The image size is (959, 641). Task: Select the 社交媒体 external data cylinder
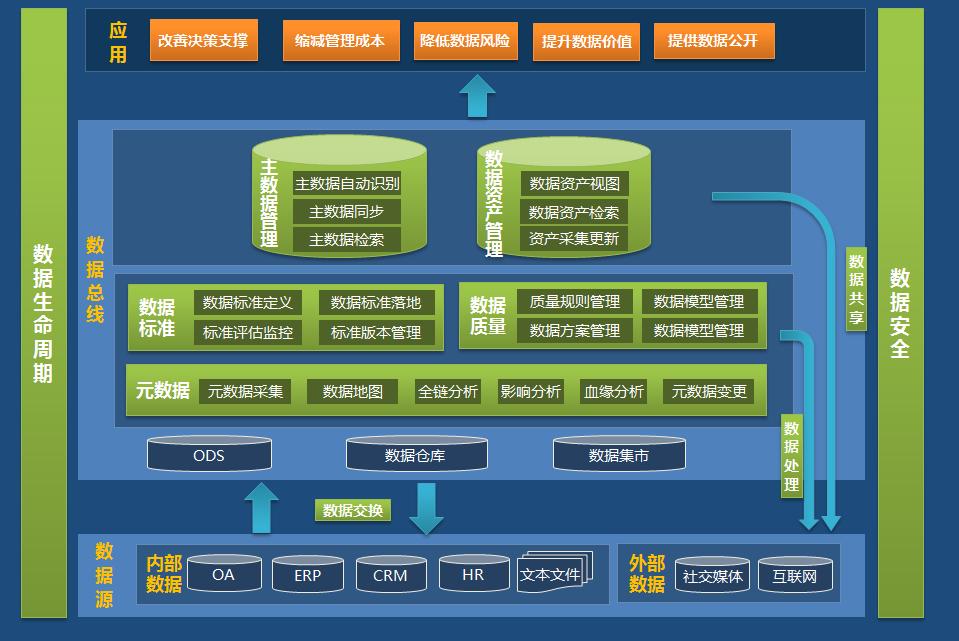pos(713,574)
